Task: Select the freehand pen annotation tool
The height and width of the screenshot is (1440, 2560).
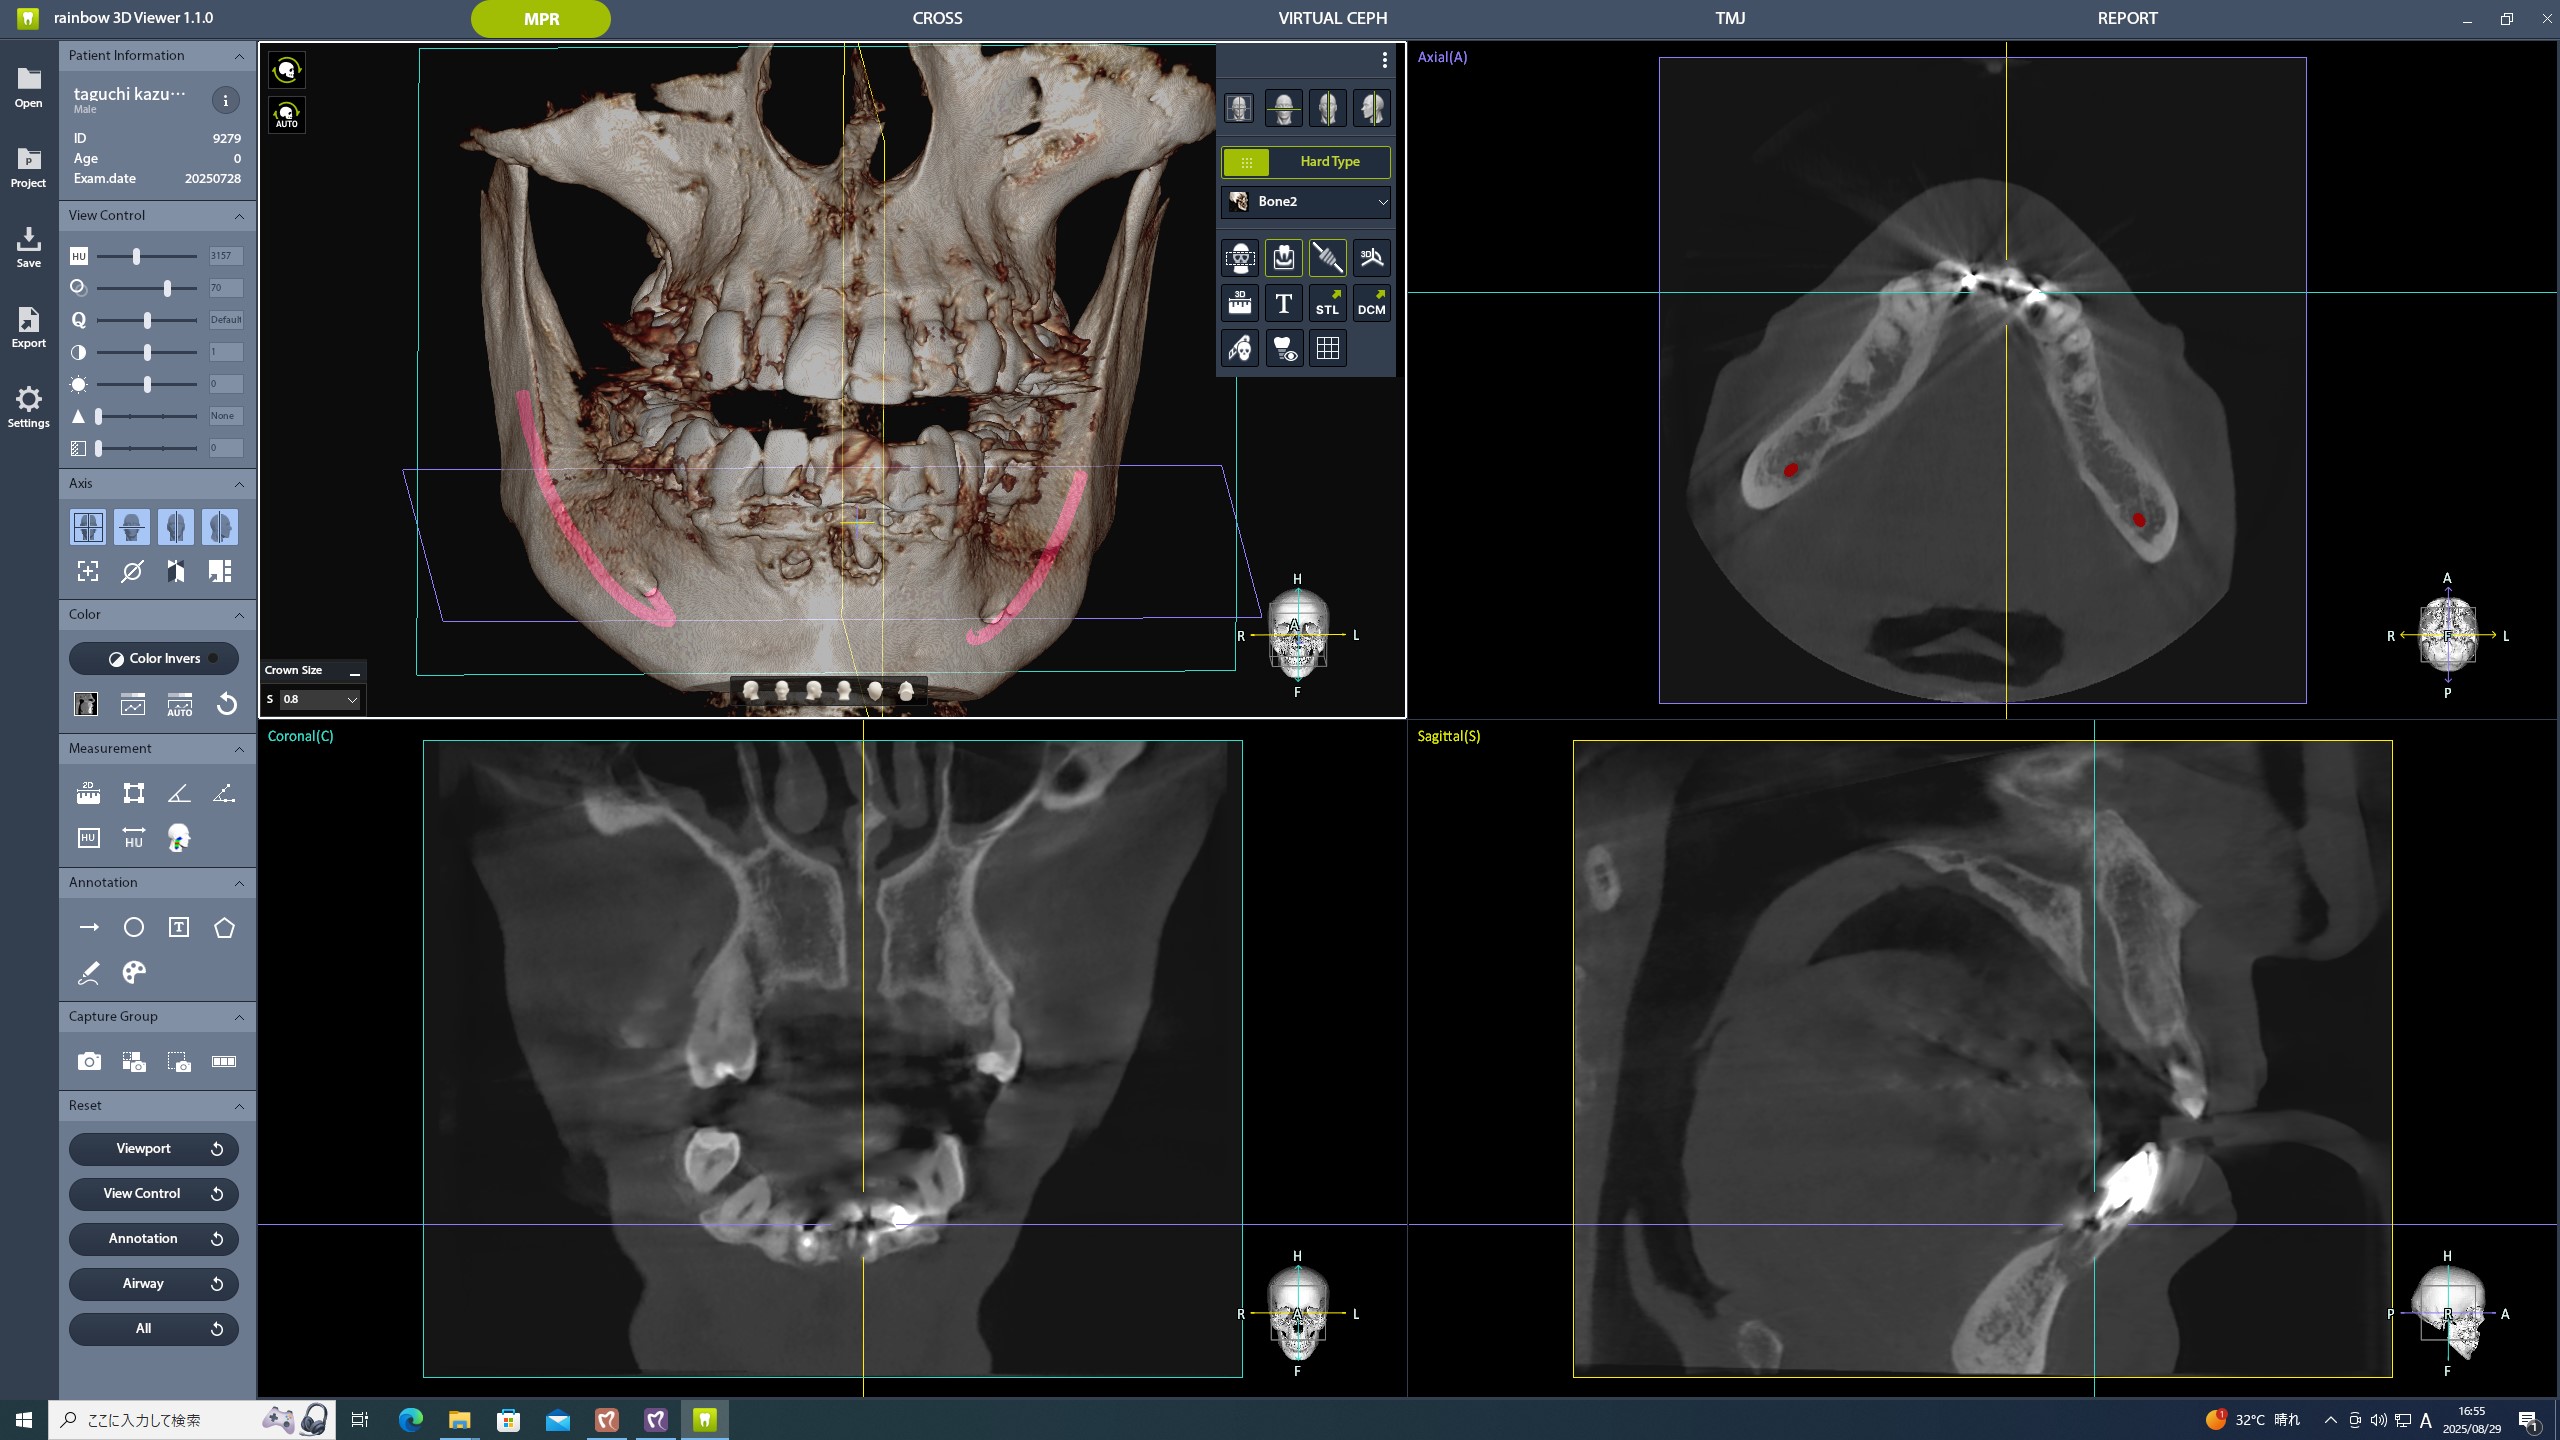Action: point(88,972)
